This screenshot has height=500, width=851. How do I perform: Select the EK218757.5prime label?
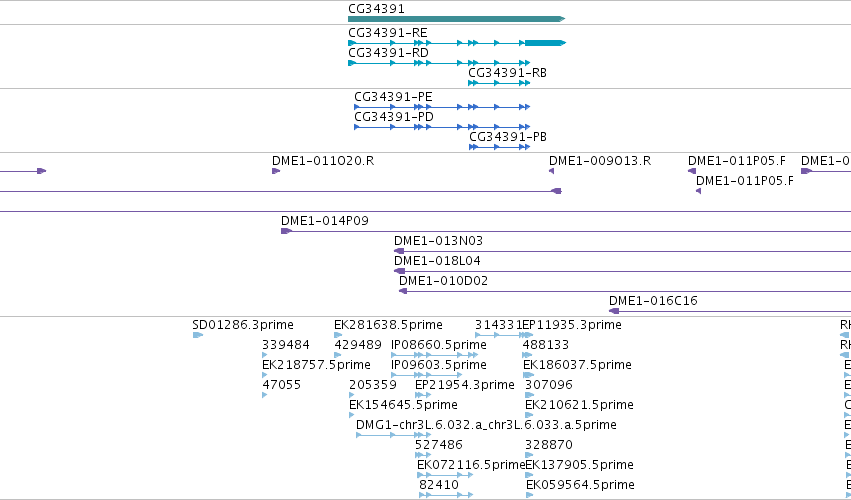(x=316, y=365)
